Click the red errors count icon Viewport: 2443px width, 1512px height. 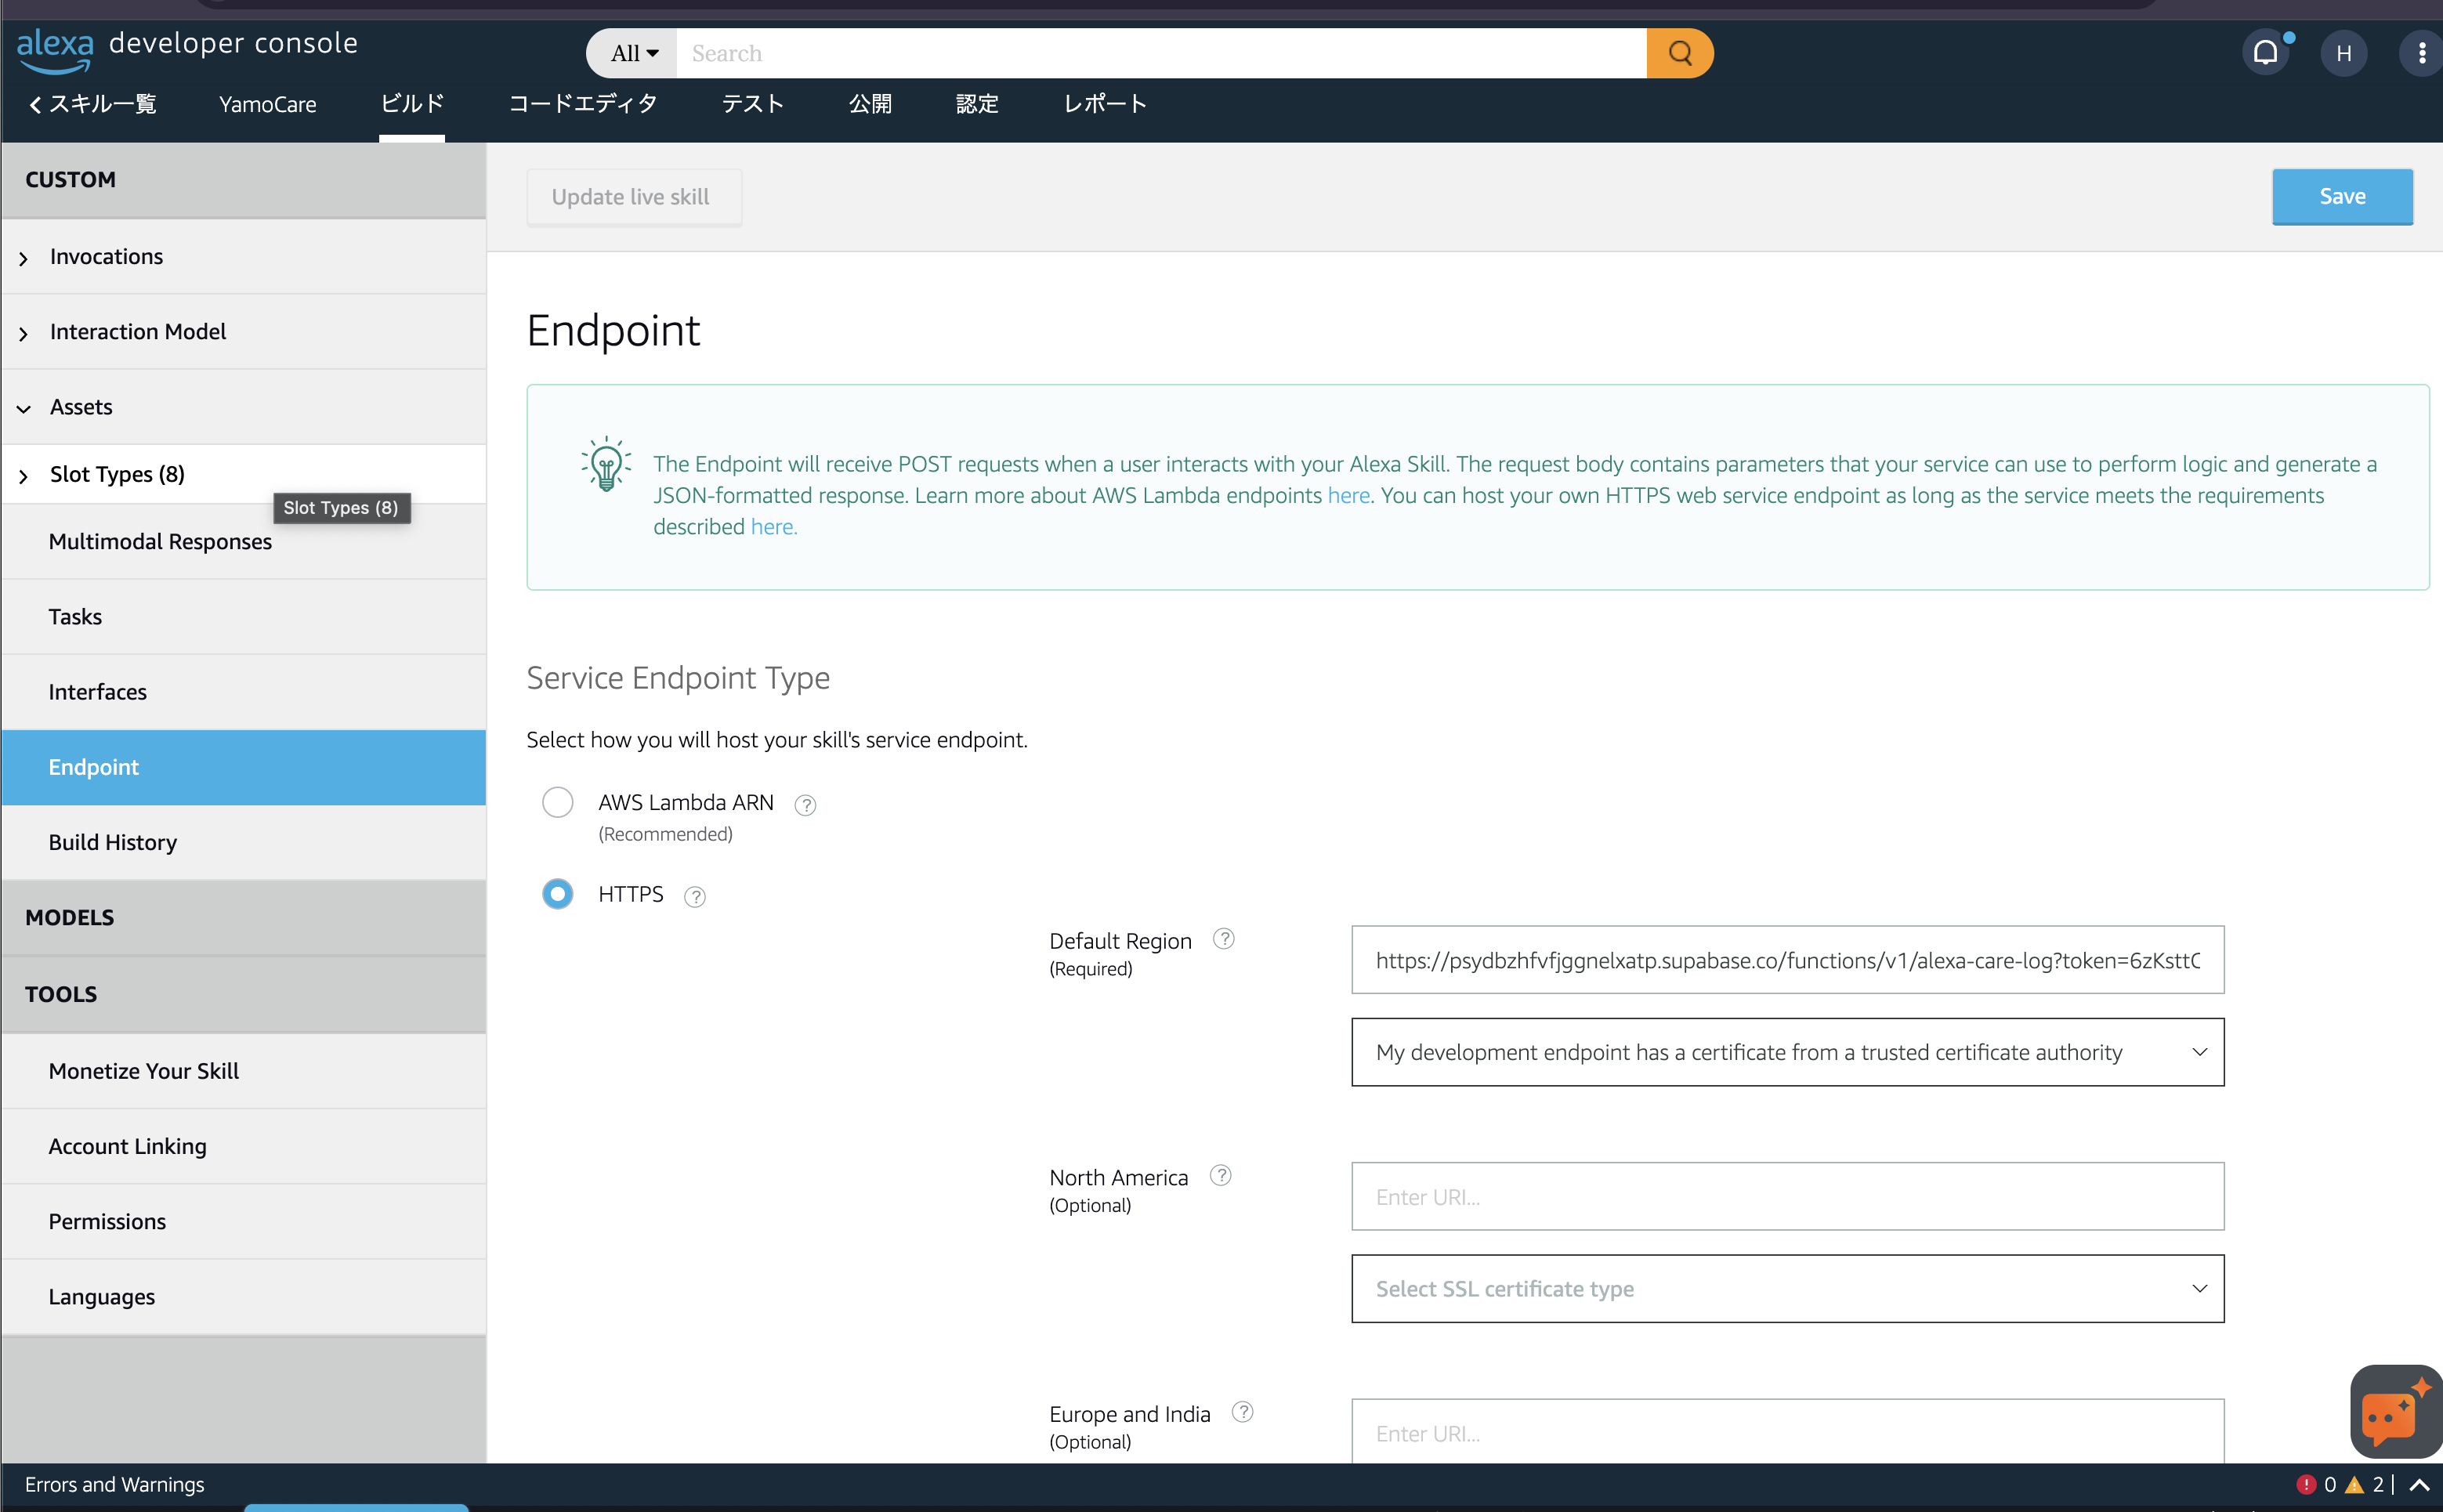[x=2306, y=1484]
